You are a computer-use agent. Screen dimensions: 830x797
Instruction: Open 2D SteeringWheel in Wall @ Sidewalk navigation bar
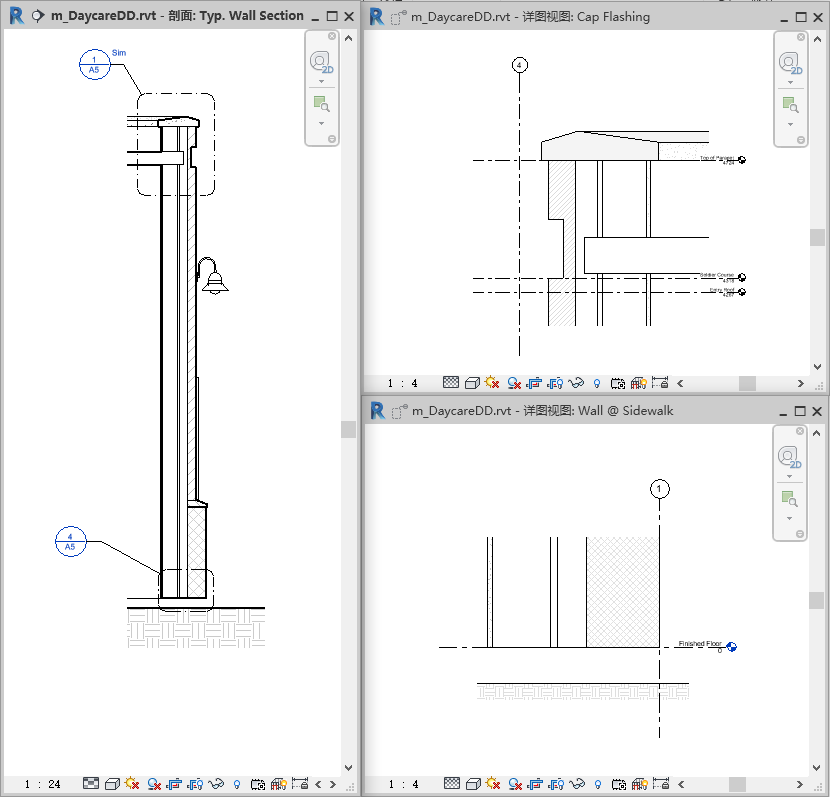(x=789, y=457)
